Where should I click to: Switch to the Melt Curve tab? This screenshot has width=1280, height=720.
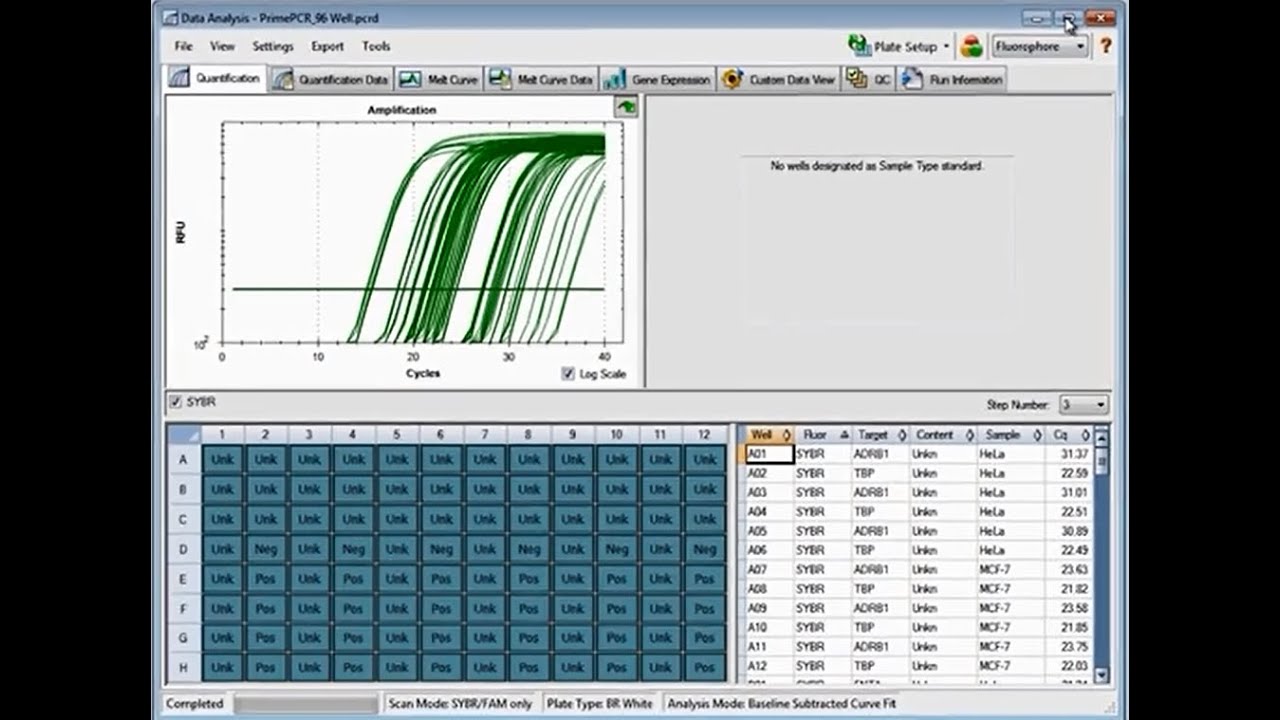[x=439, y=79]
